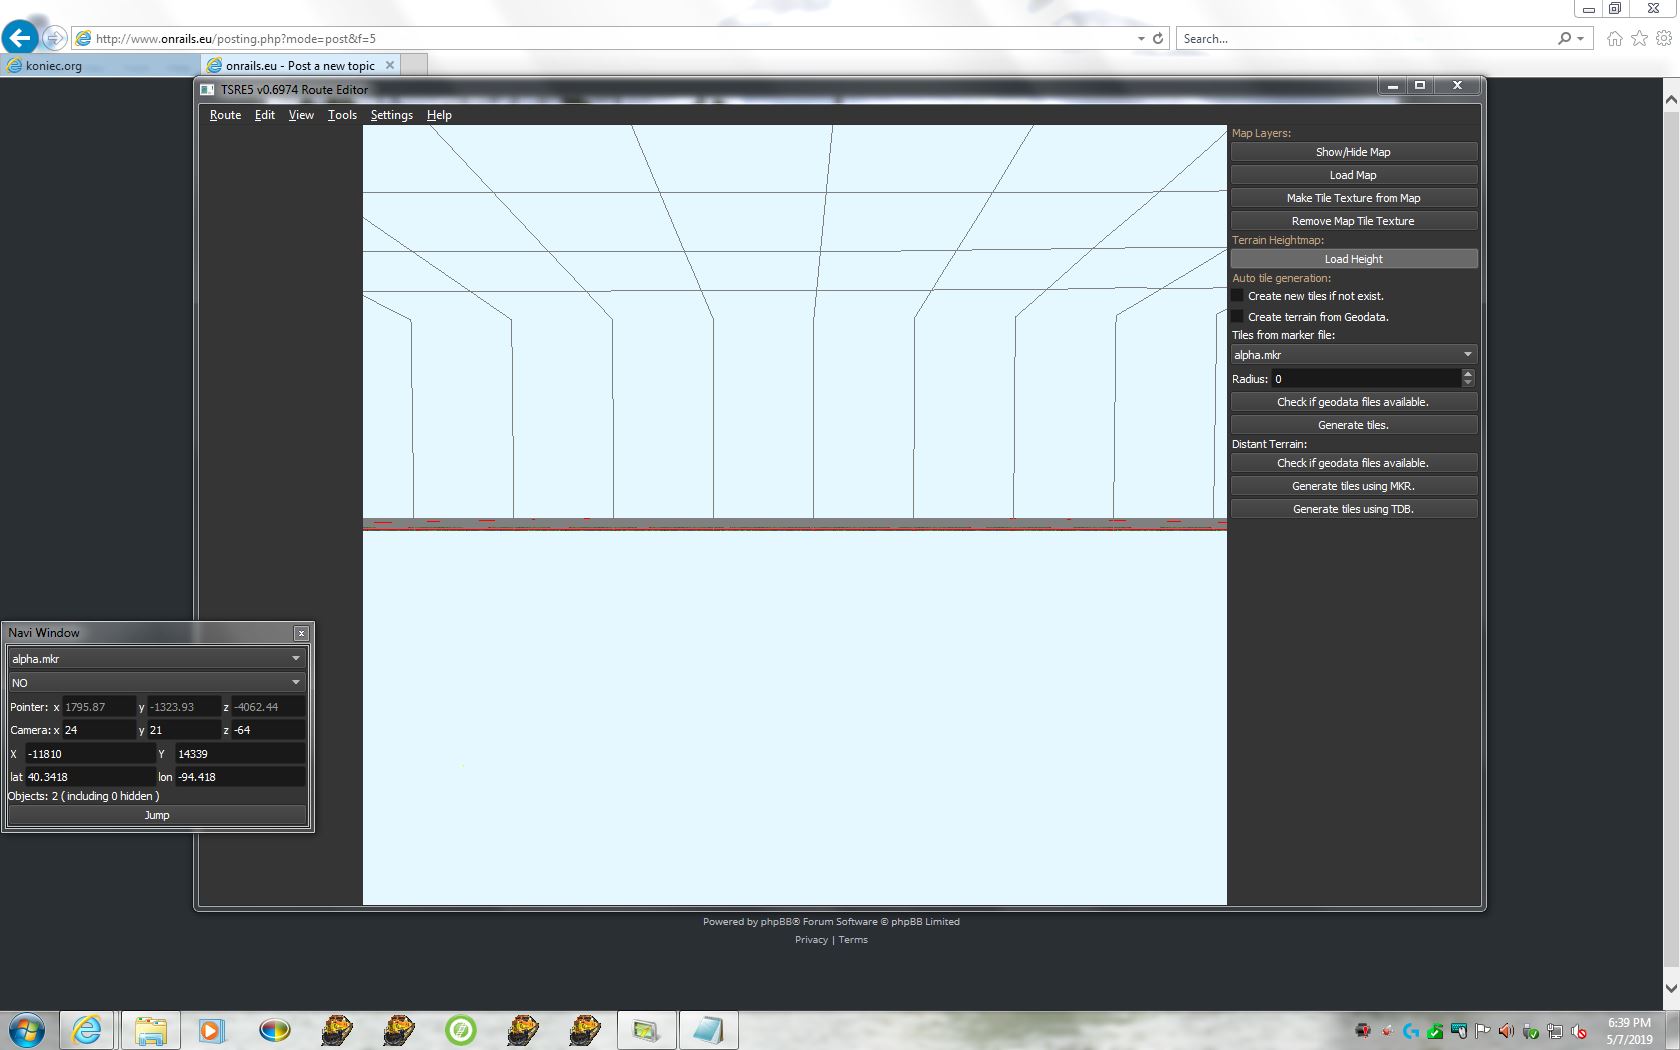The width and height of the screenshot is (1680, 1050).
Task: Click Generate tiles using MKR button
Action: [x=1354, y=486]
